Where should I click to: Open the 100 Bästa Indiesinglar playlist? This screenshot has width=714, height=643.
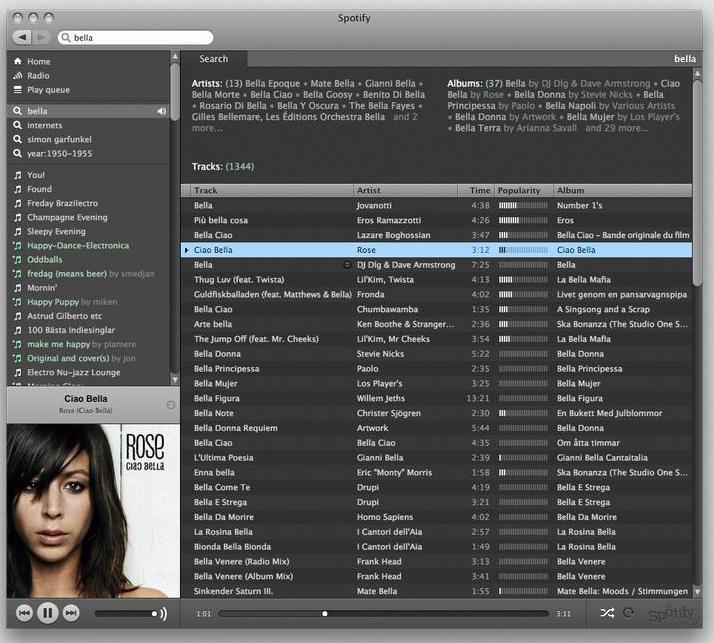coord(71,330)
